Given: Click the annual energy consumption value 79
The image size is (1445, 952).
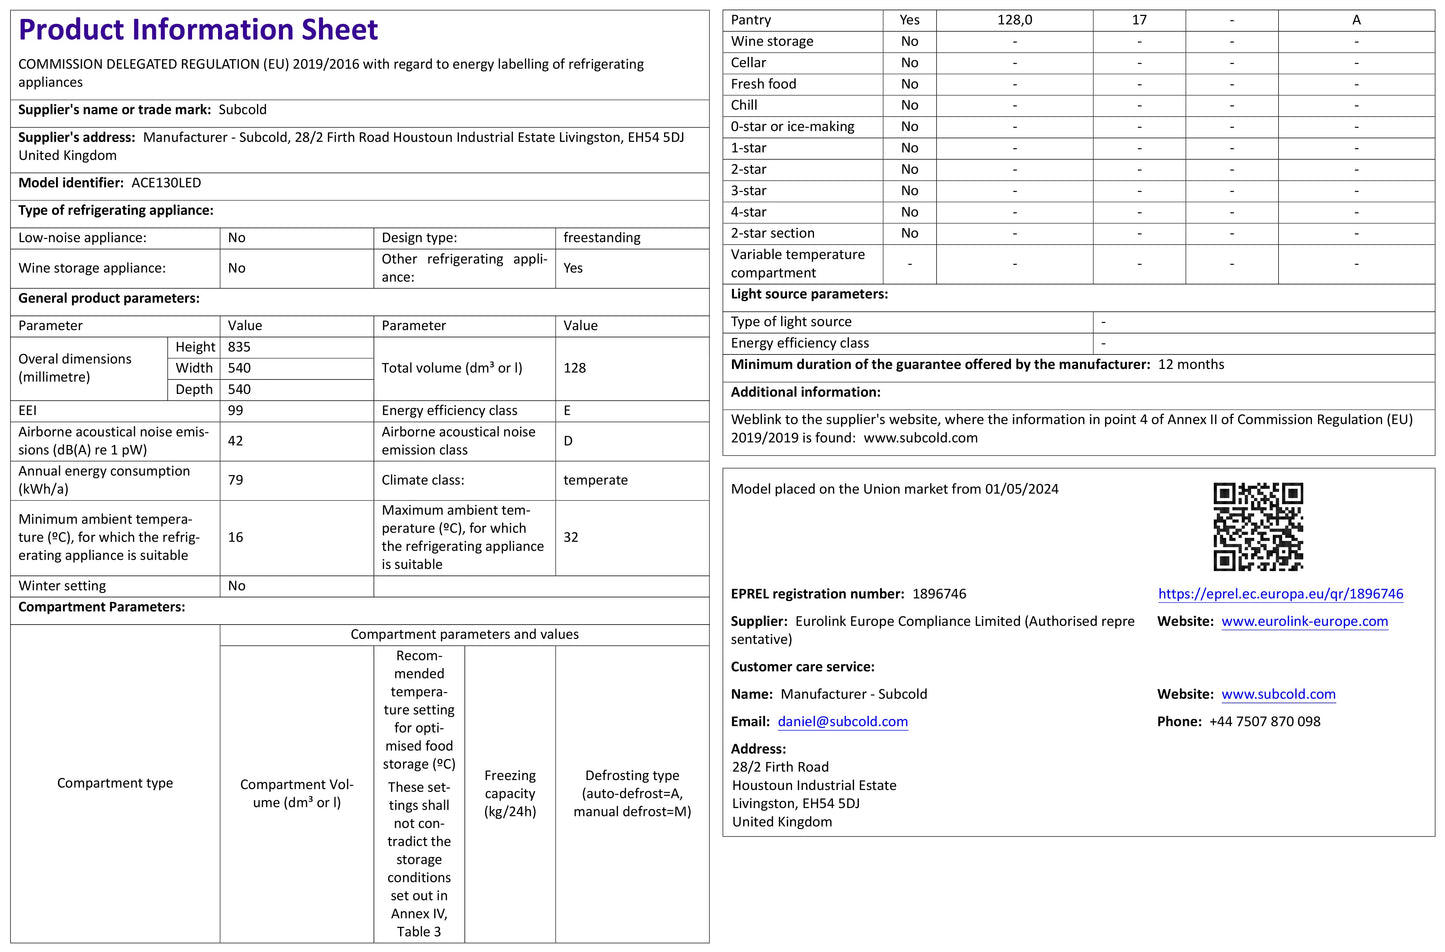Looking at the screenshot, I should tap(236, 480).
